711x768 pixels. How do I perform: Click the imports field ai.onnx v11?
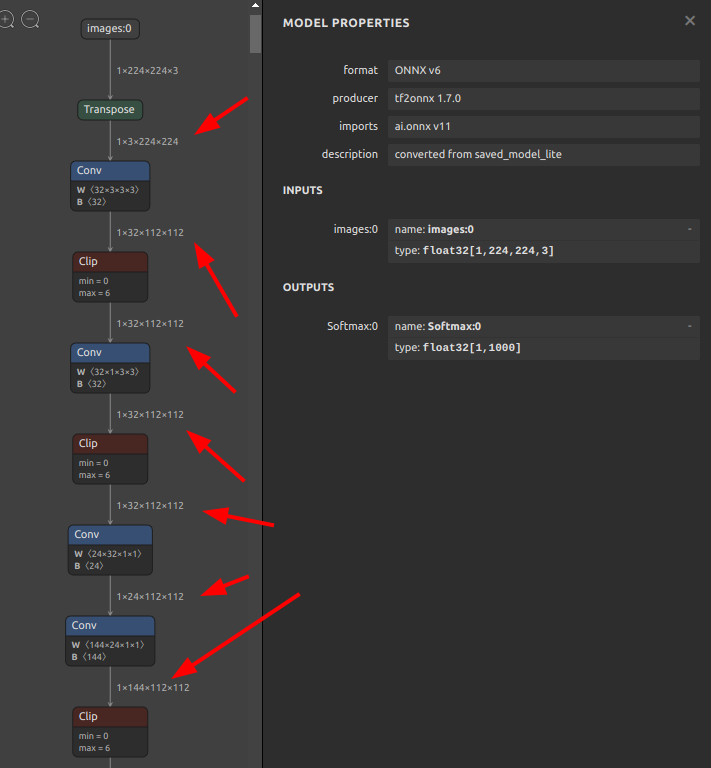pyautogui.click(x=543, y=127)
